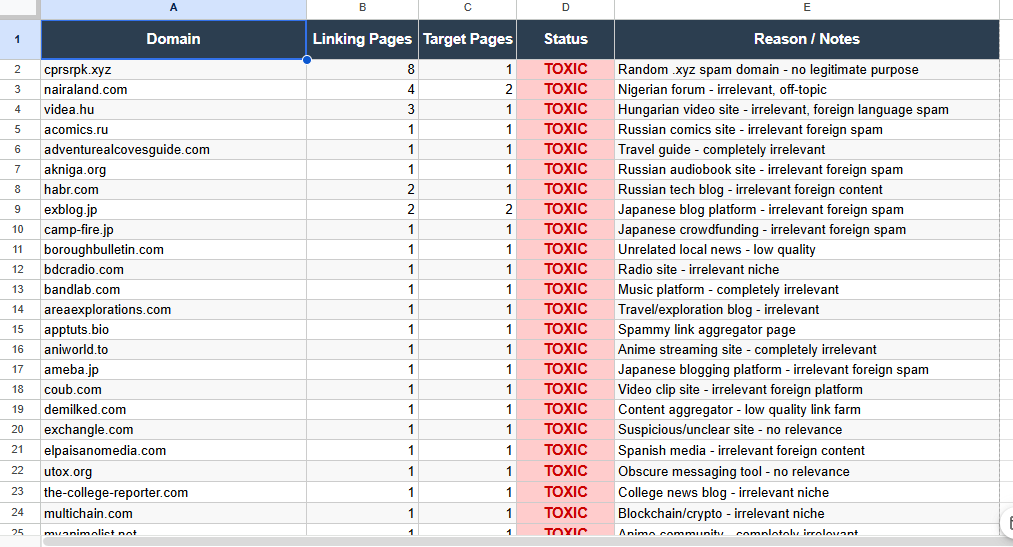Select the apptuts.bio domain cell
The image size is (1013, 547).
coord(173,330)
